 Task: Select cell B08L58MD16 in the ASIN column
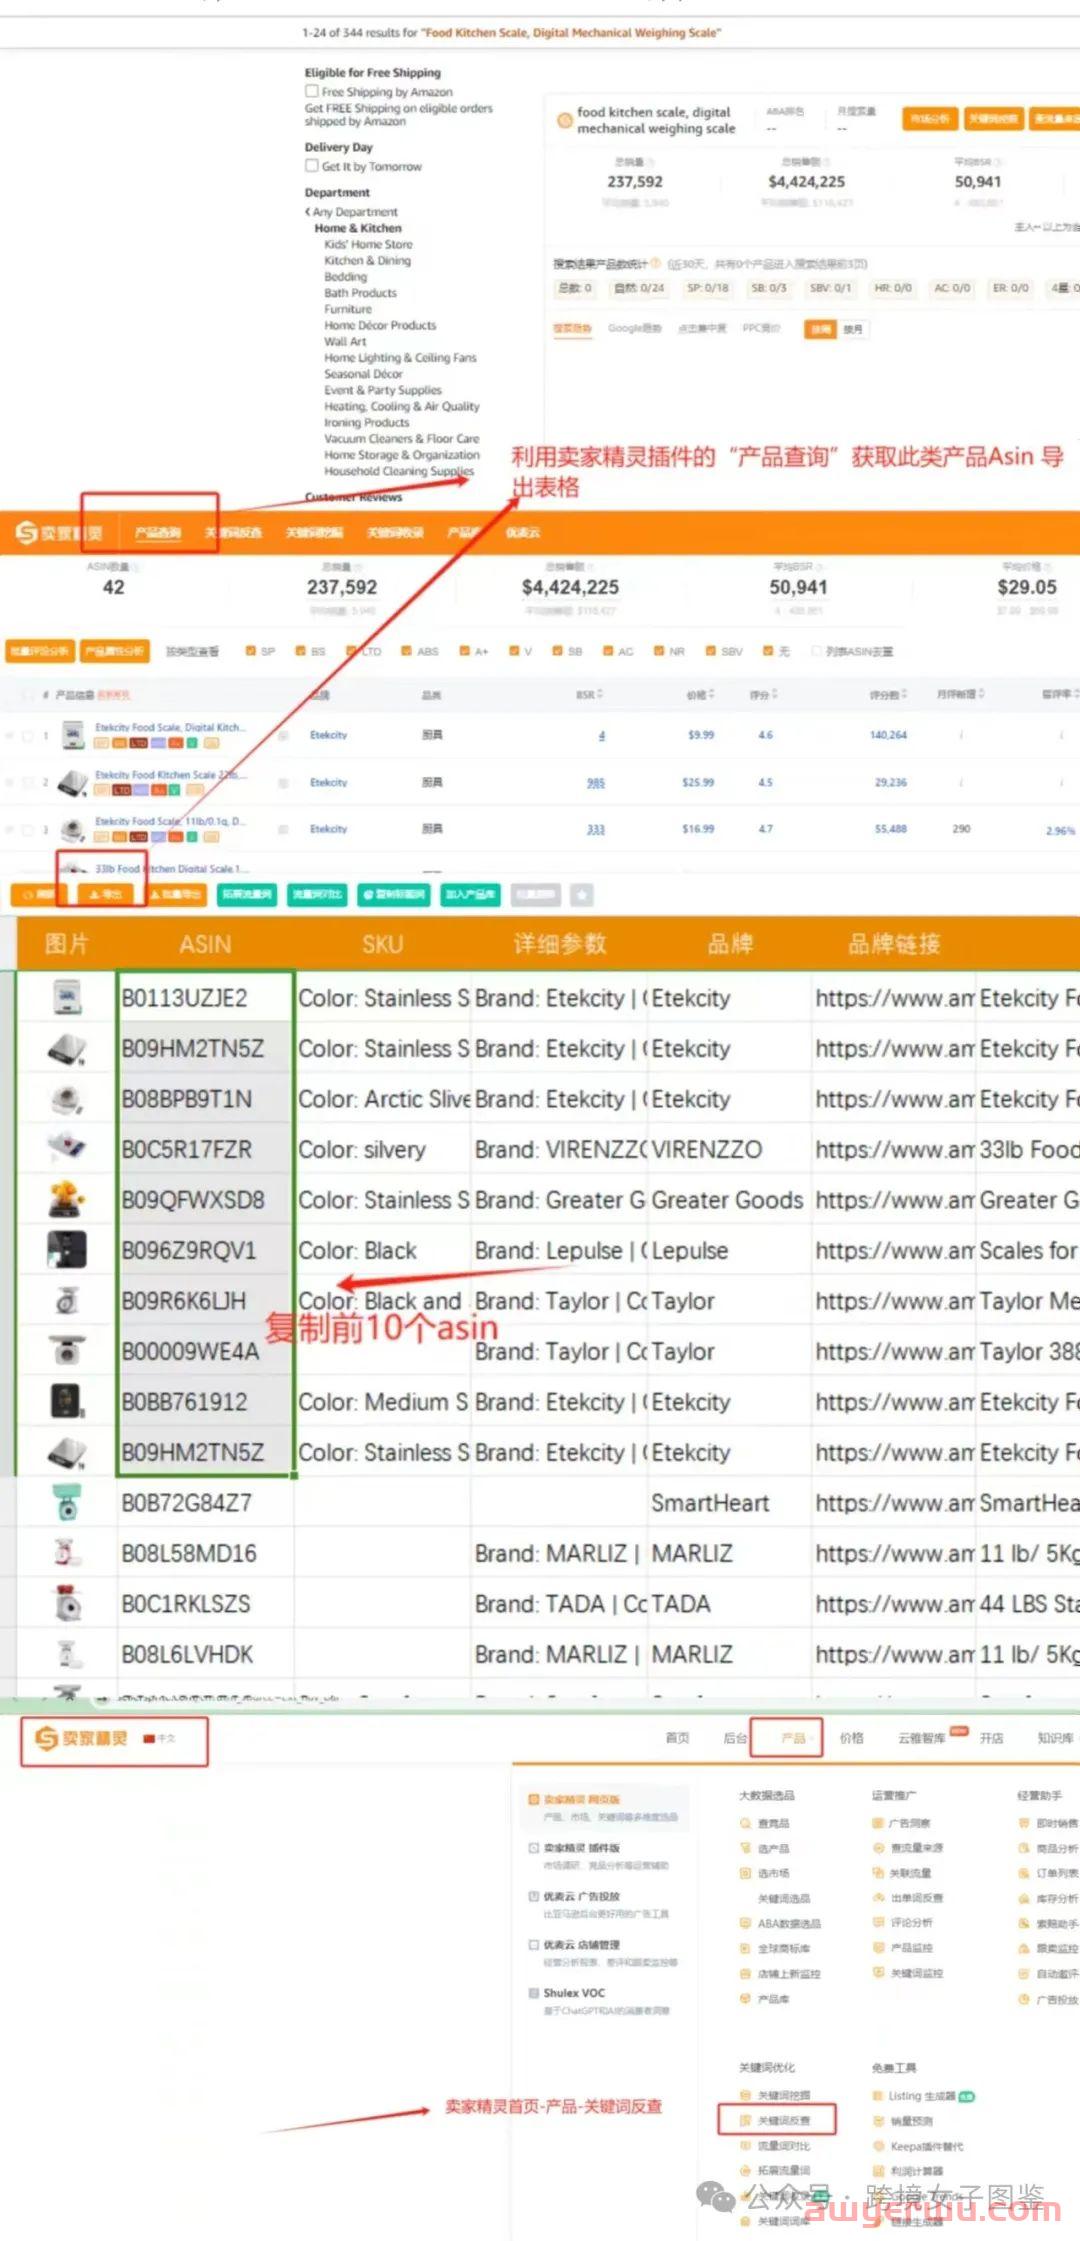(x=205, y=1553)
